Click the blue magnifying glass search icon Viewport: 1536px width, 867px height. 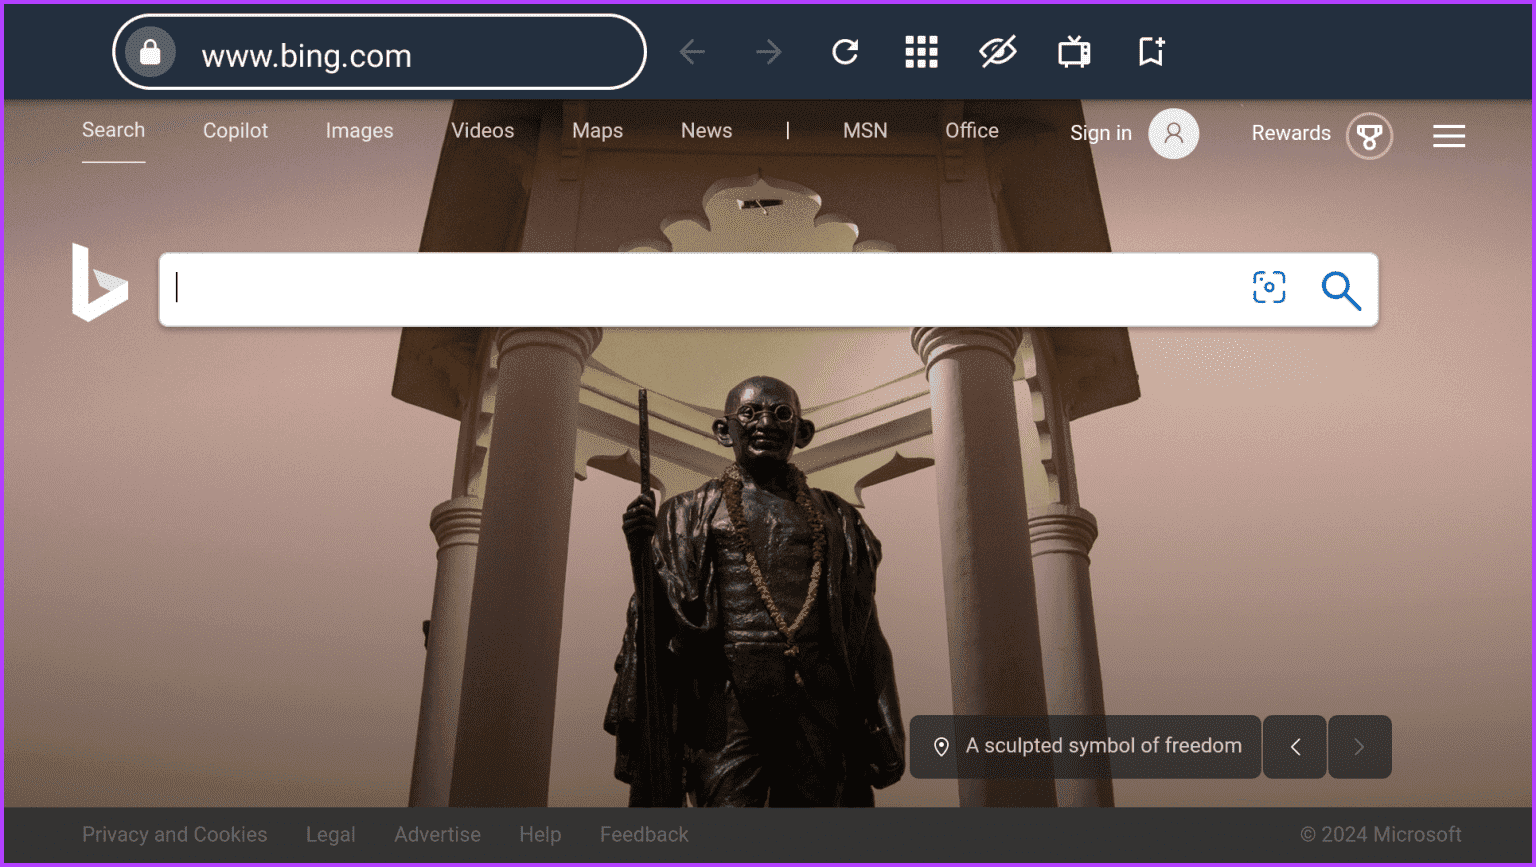coord(1340,290)
